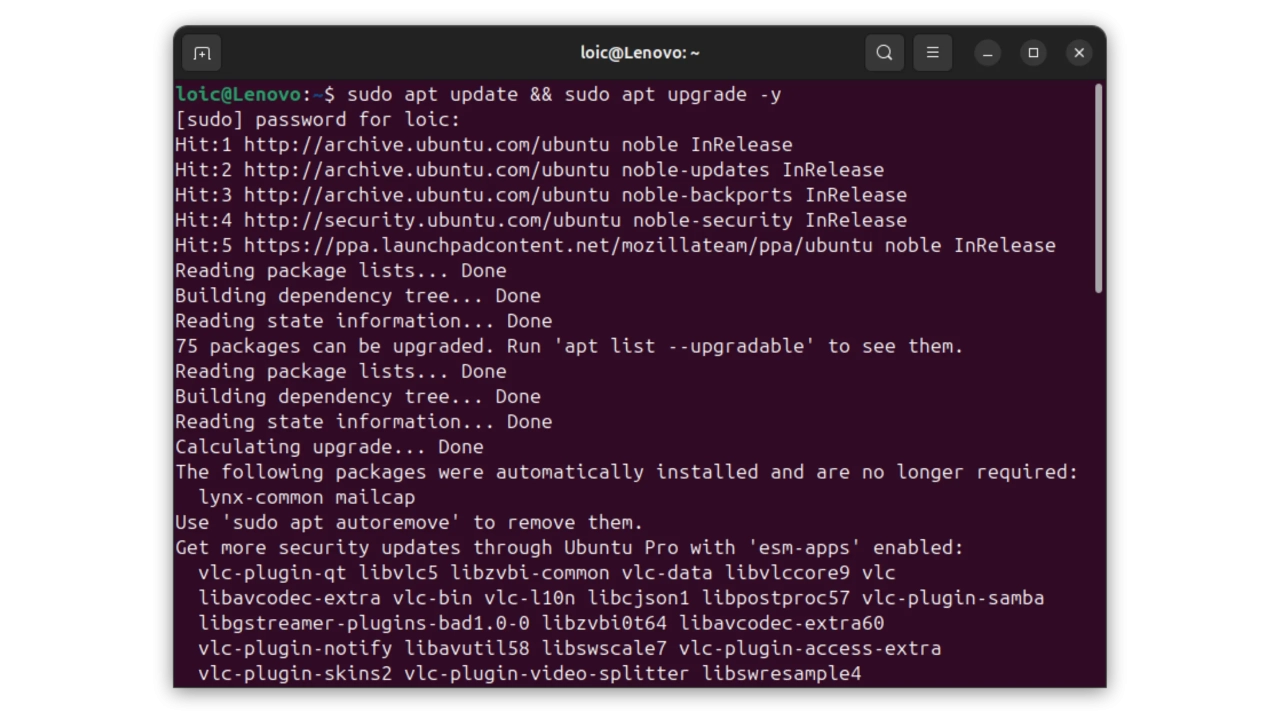The image size is (1280, 720).
Task: Click the green loic@Lenovo prompt text
Action: coord(237,95)
